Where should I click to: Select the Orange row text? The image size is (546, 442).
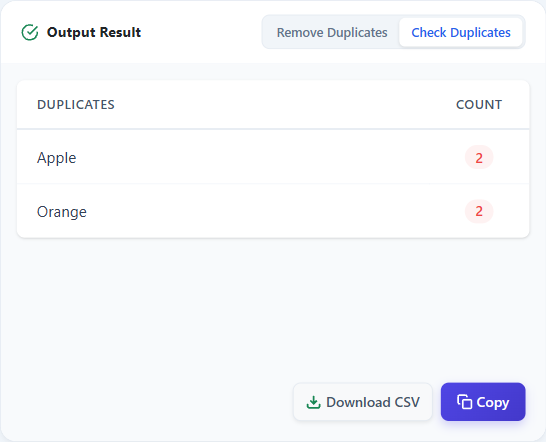pos(62,212)
